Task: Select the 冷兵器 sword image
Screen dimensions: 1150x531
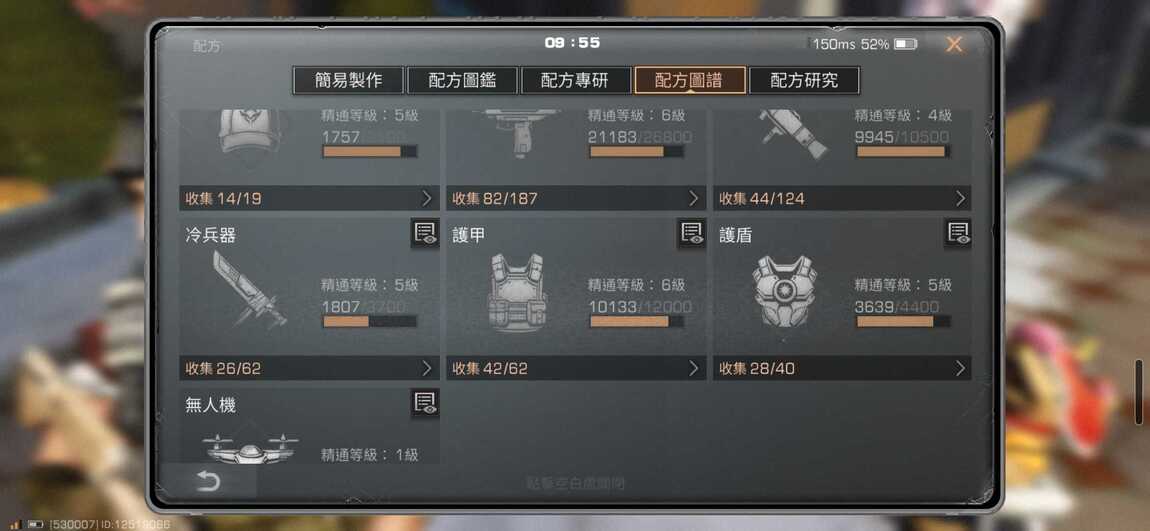Action: point(249,290)
